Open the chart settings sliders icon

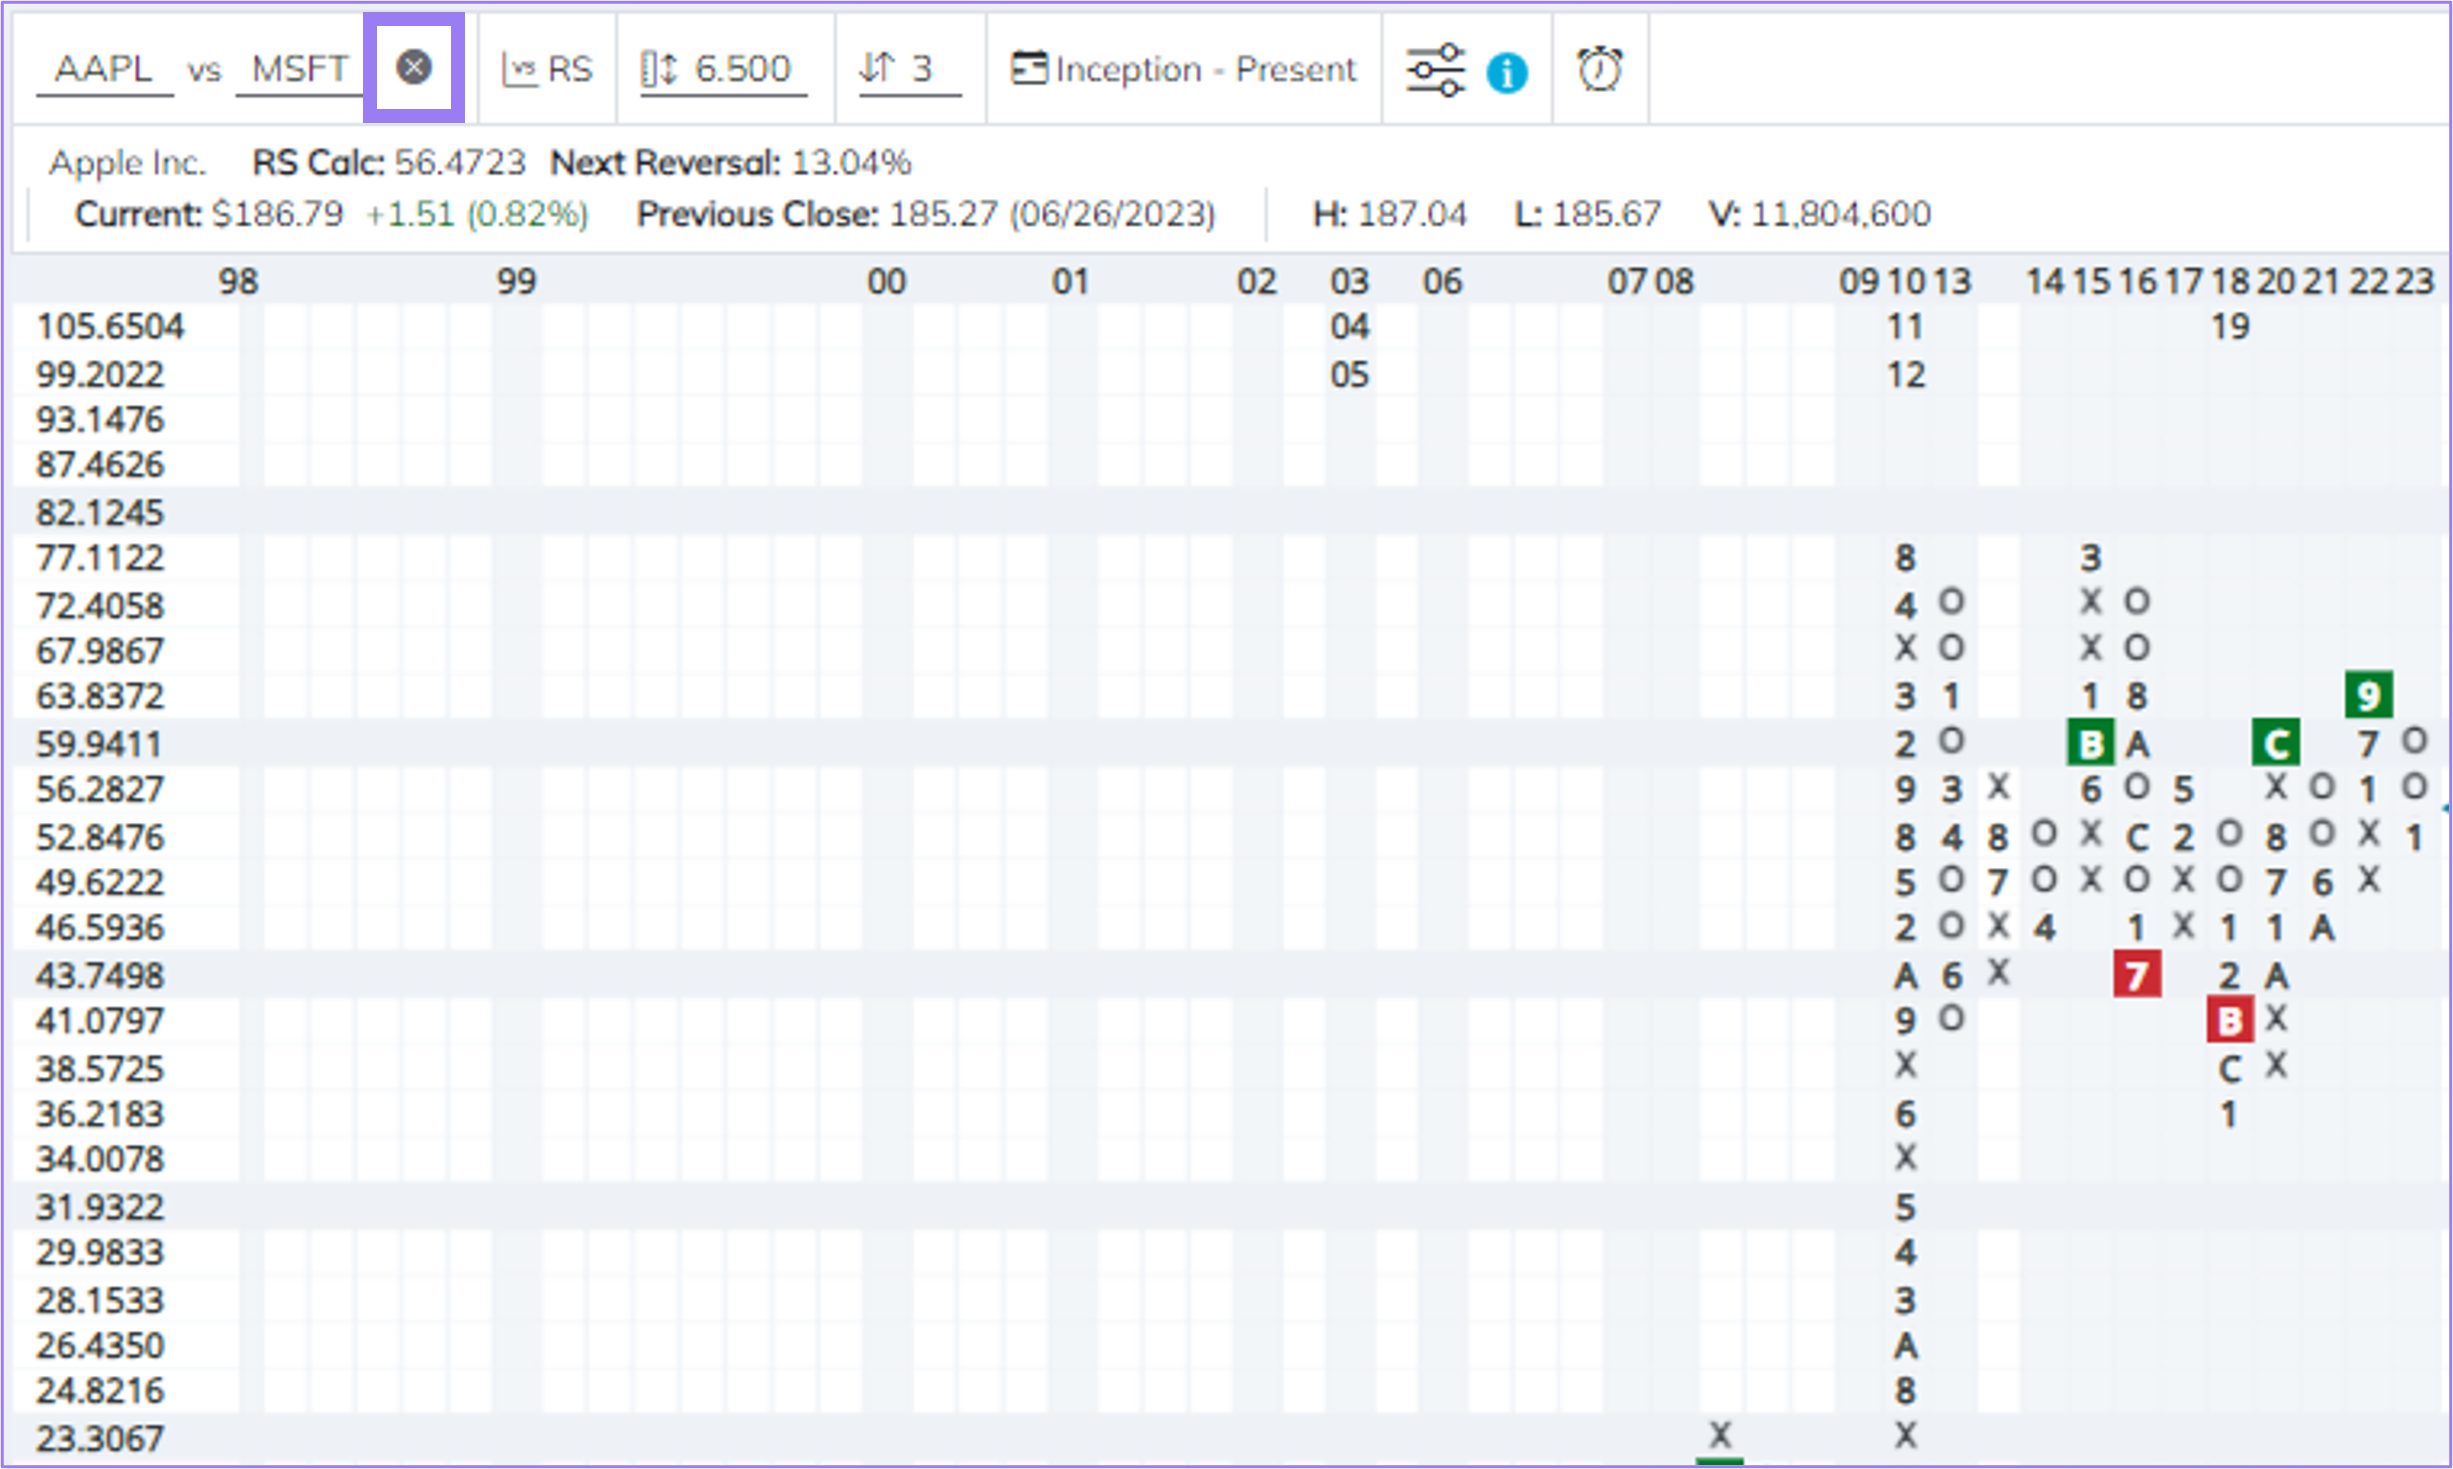1434,69
